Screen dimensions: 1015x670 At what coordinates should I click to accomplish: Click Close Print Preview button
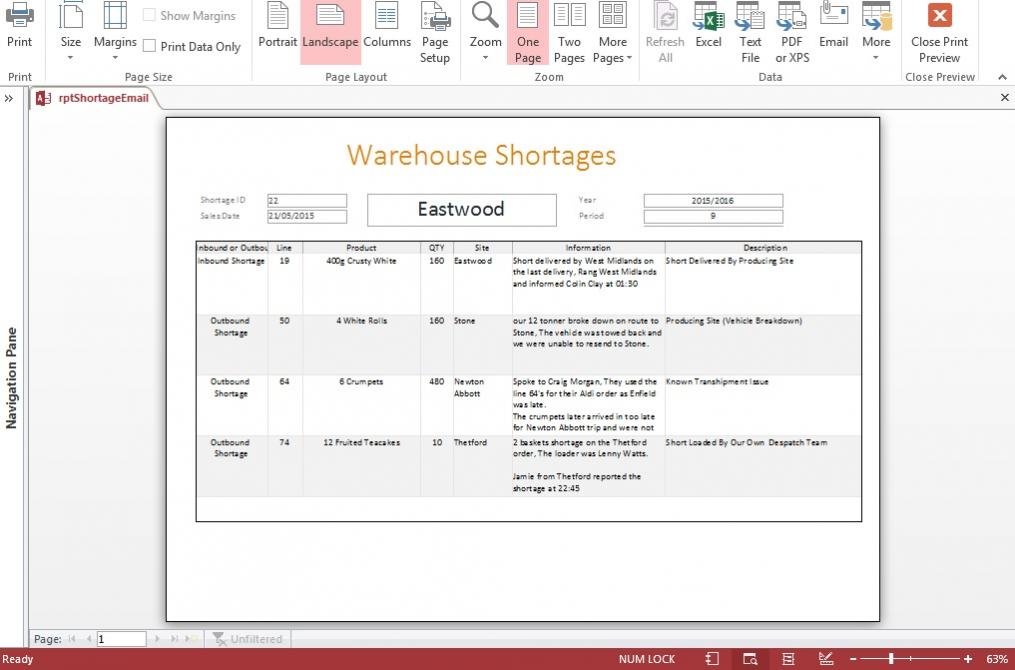(939, 32)
